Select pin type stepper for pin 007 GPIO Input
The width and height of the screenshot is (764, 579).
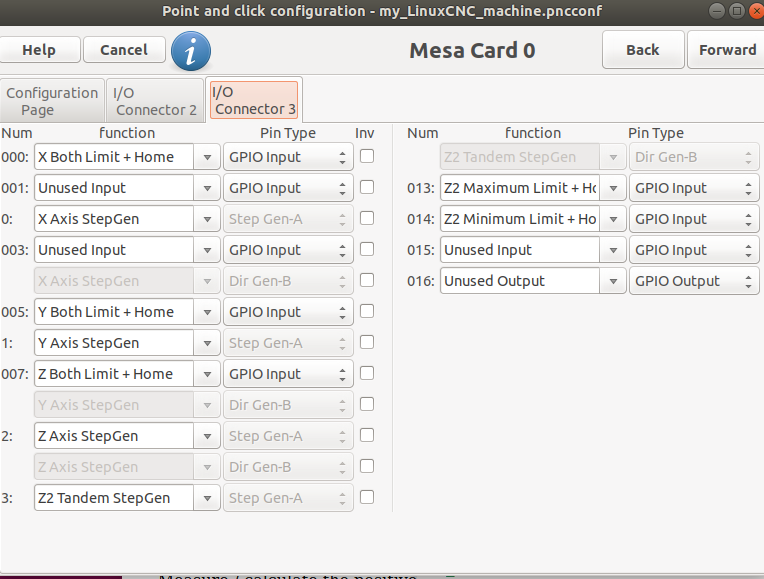288,374
